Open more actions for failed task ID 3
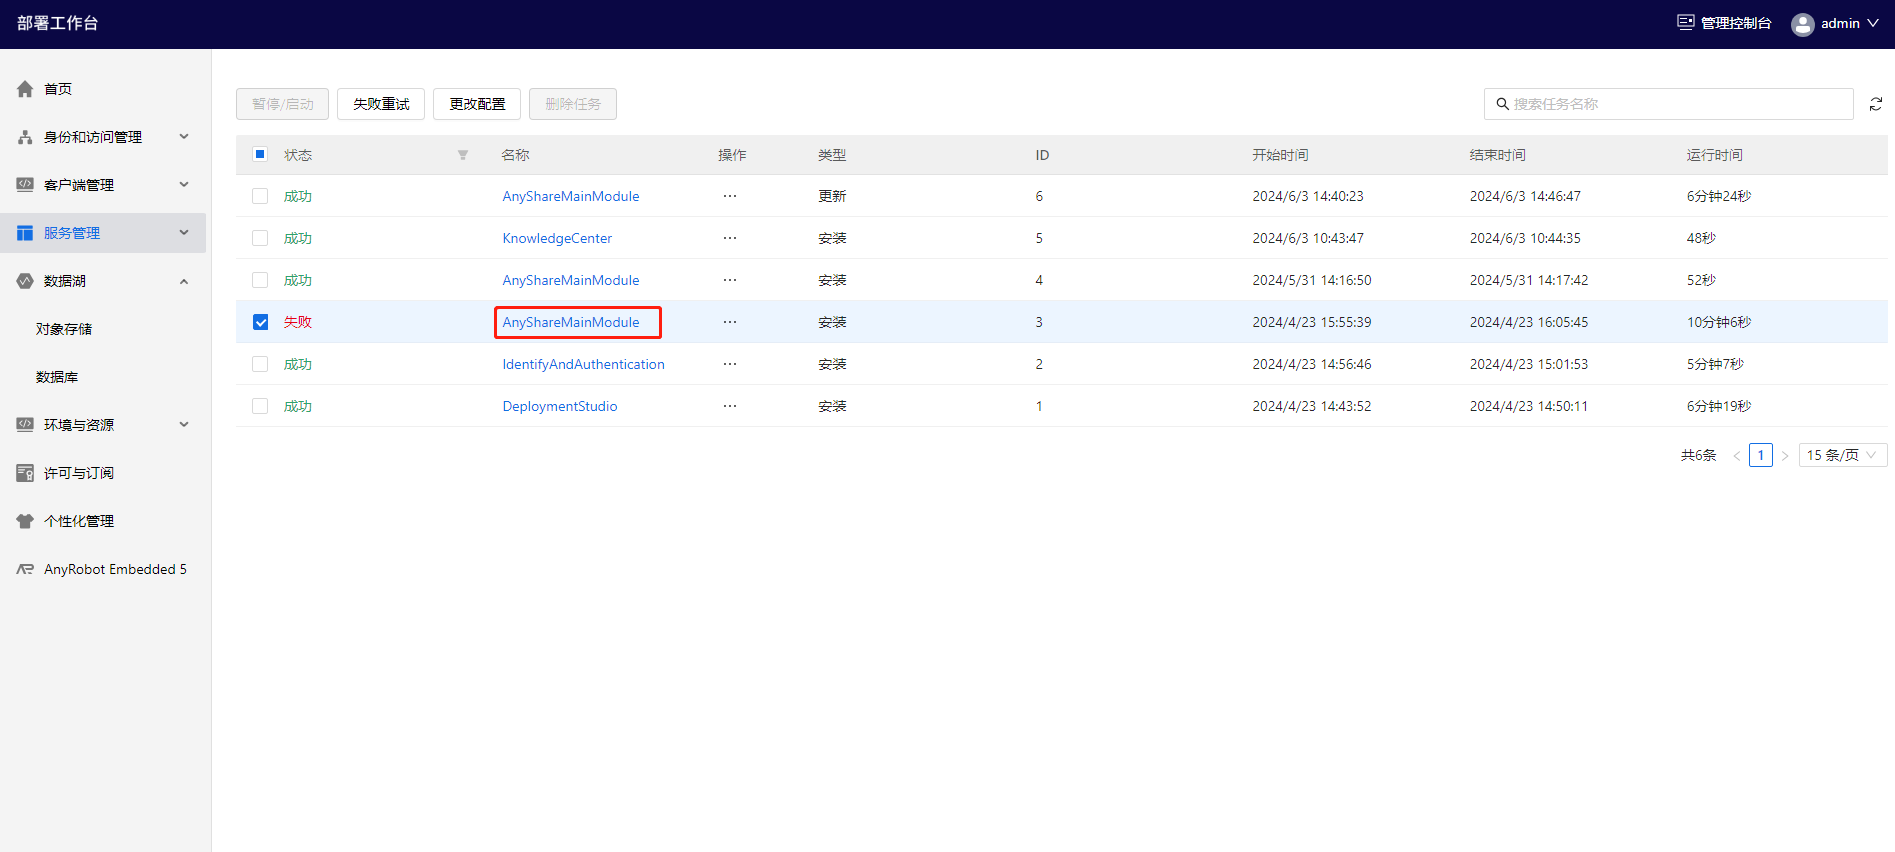The width and height of the screenshot is (1895, 852). coord(730,322)
